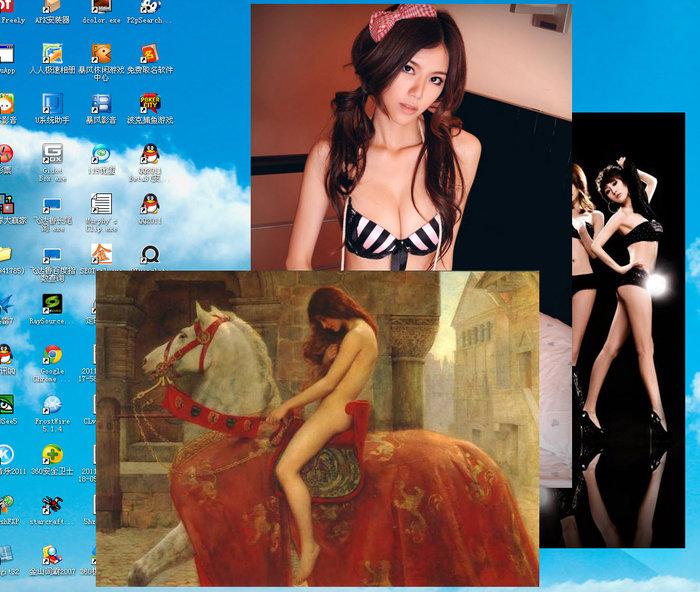The height and width of the screenshot is (592, 700).
Task: Select the horse rider painting image
Action: tap(317, 428)
